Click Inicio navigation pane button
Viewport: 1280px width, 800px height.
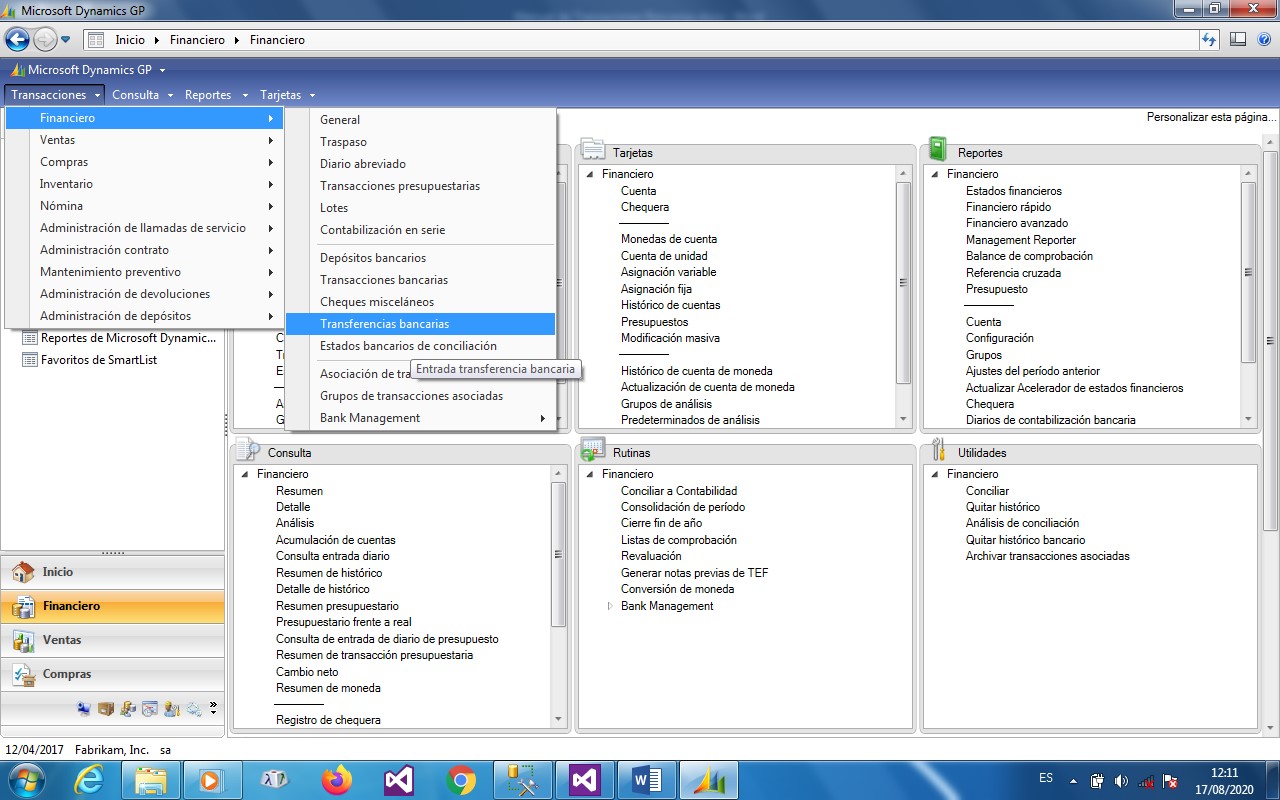112,572
